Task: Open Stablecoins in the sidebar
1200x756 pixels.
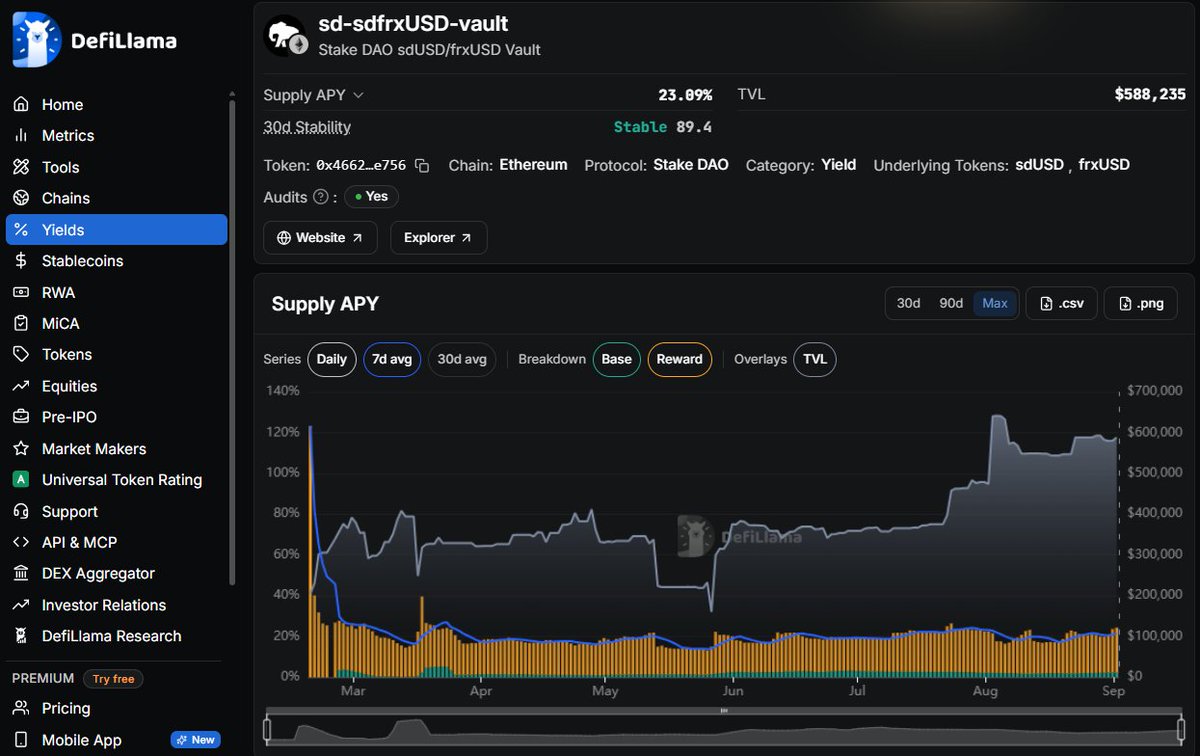Action: pyautogui.click(x=117, y=261)
